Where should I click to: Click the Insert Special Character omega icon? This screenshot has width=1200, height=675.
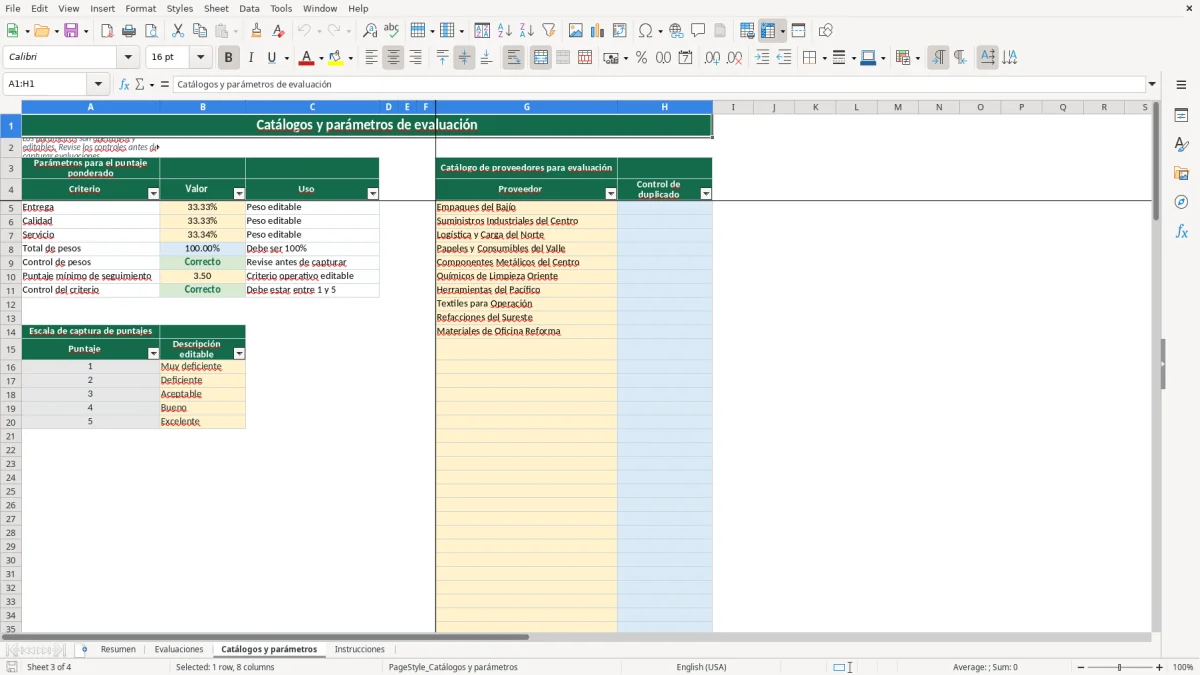click(645, 31)
